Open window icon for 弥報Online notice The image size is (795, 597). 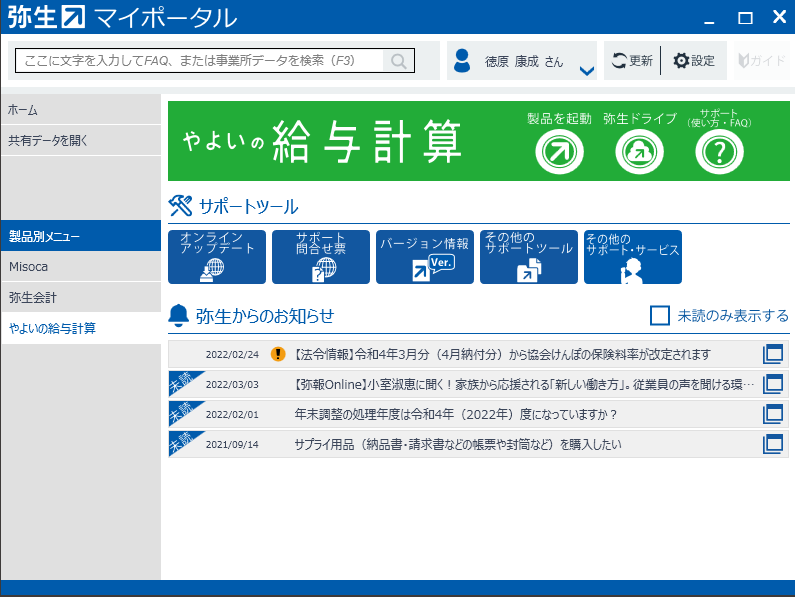tap(773, 384)
